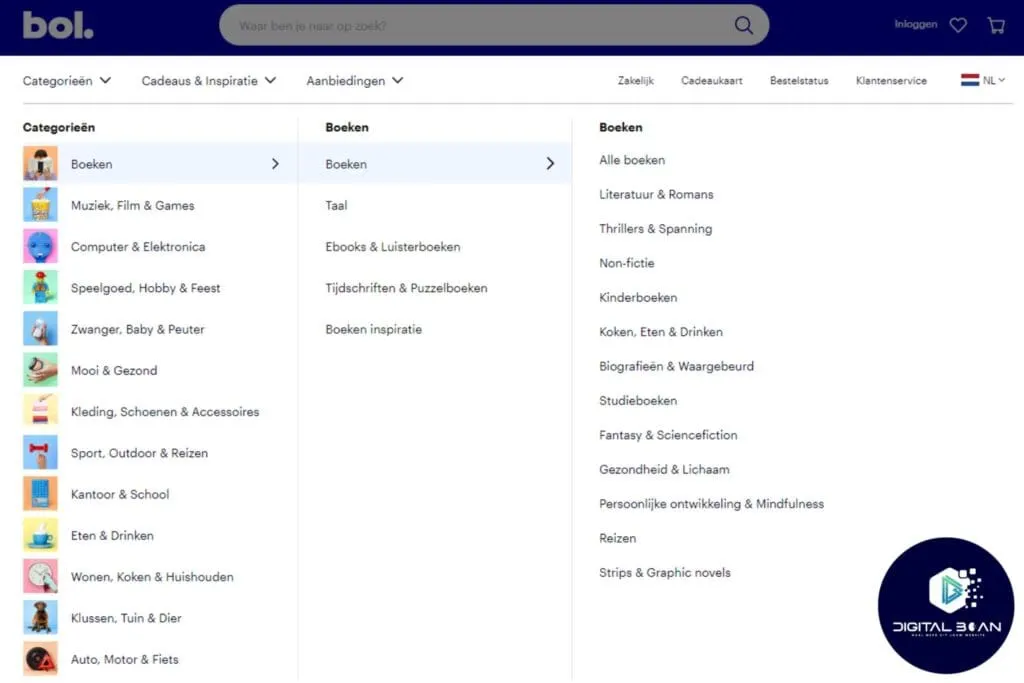Open the NL language selector
1024x683 pixels.
(x=983, y=80)
